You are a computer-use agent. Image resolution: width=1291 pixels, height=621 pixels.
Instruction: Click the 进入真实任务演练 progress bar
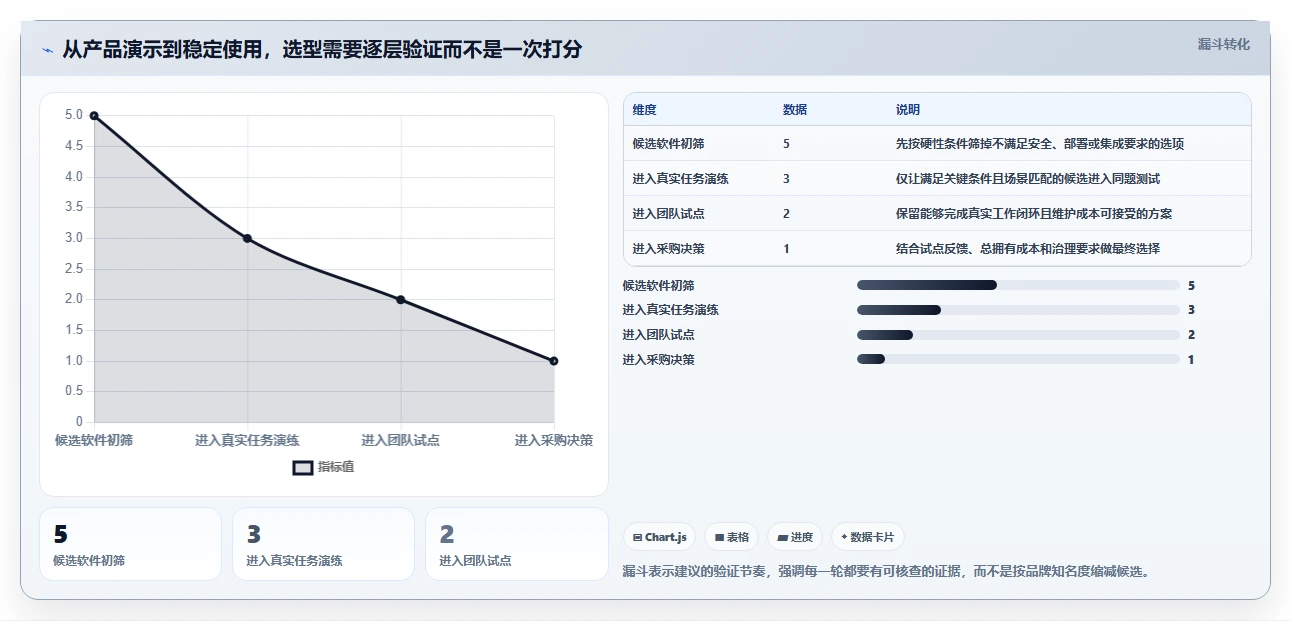[x=1018, y=310]
